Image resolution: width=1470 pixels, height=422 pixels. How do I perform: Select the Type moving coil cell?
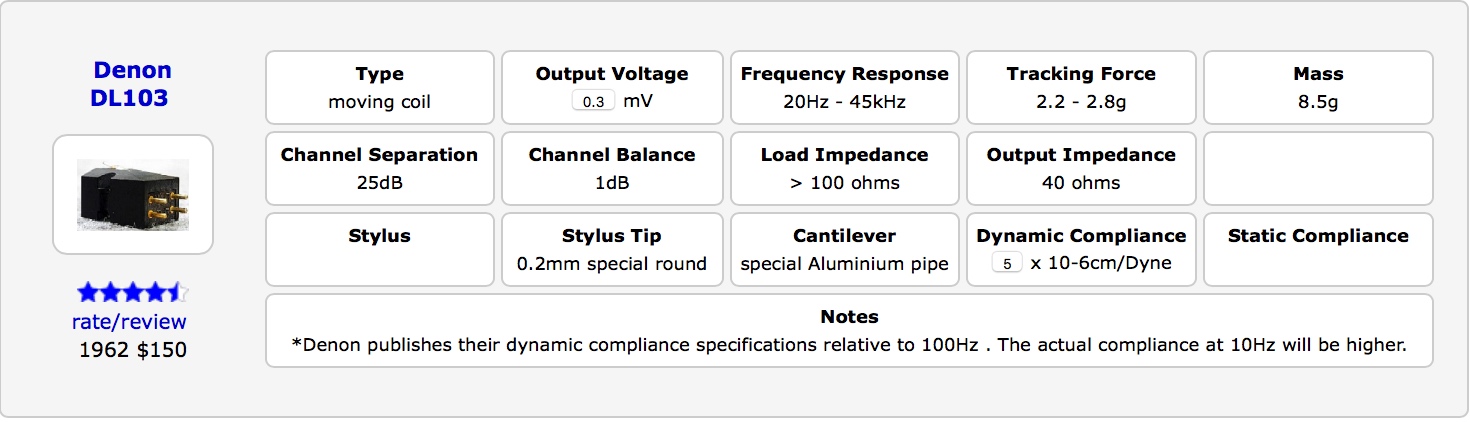tap(379, 88)
